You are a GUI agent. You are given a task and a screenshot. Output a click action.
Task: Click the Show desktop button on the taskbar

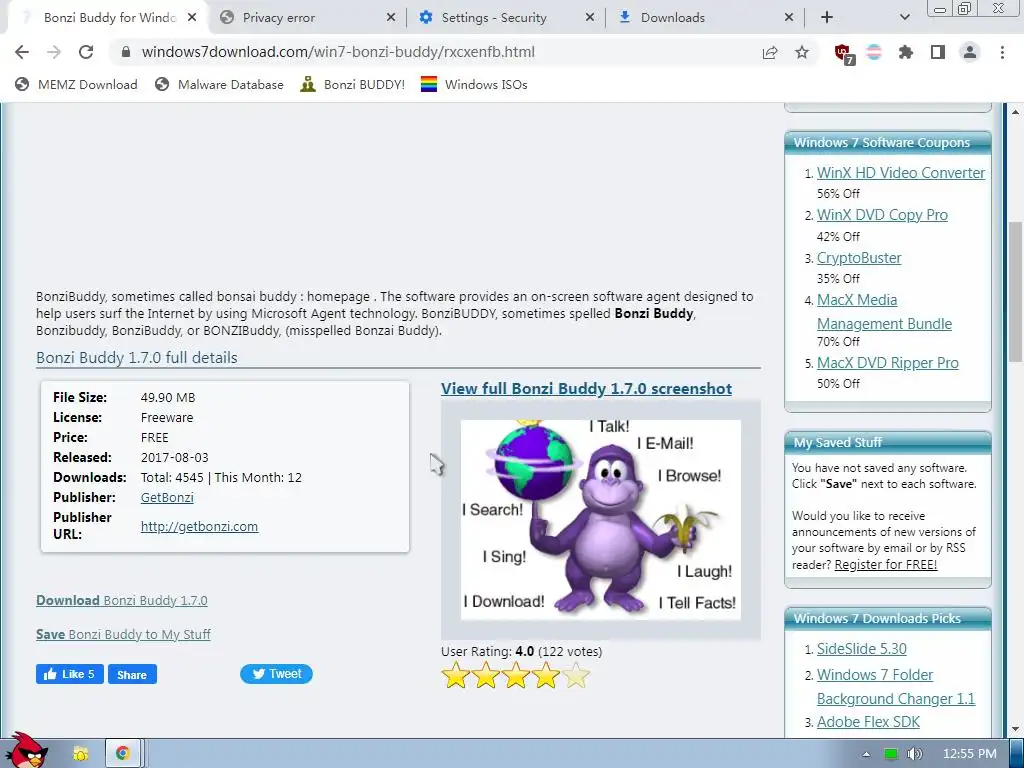click(1017, 754)
